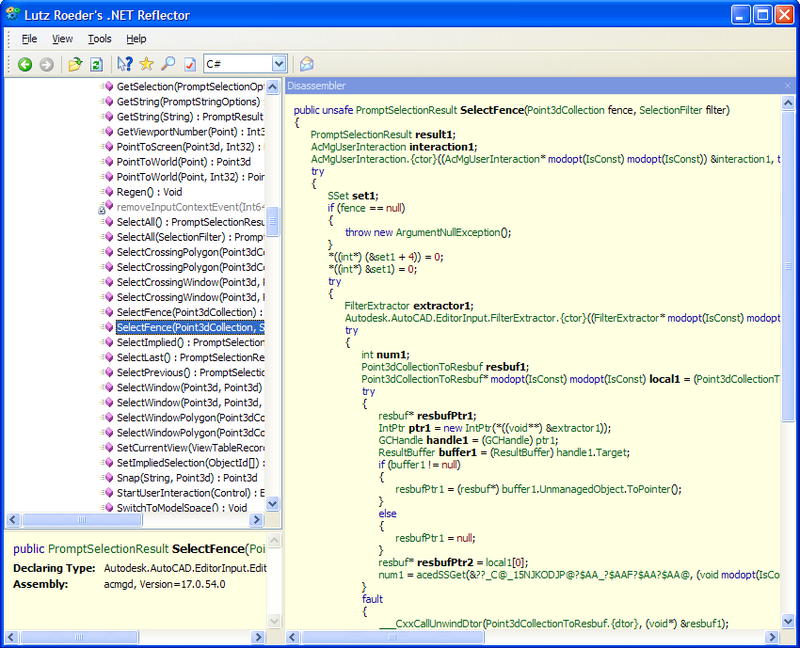This screenshot has height=648, width=800.
Task: Click the tree panel vertical scrollbar thumb
Action: pos(272,220)
